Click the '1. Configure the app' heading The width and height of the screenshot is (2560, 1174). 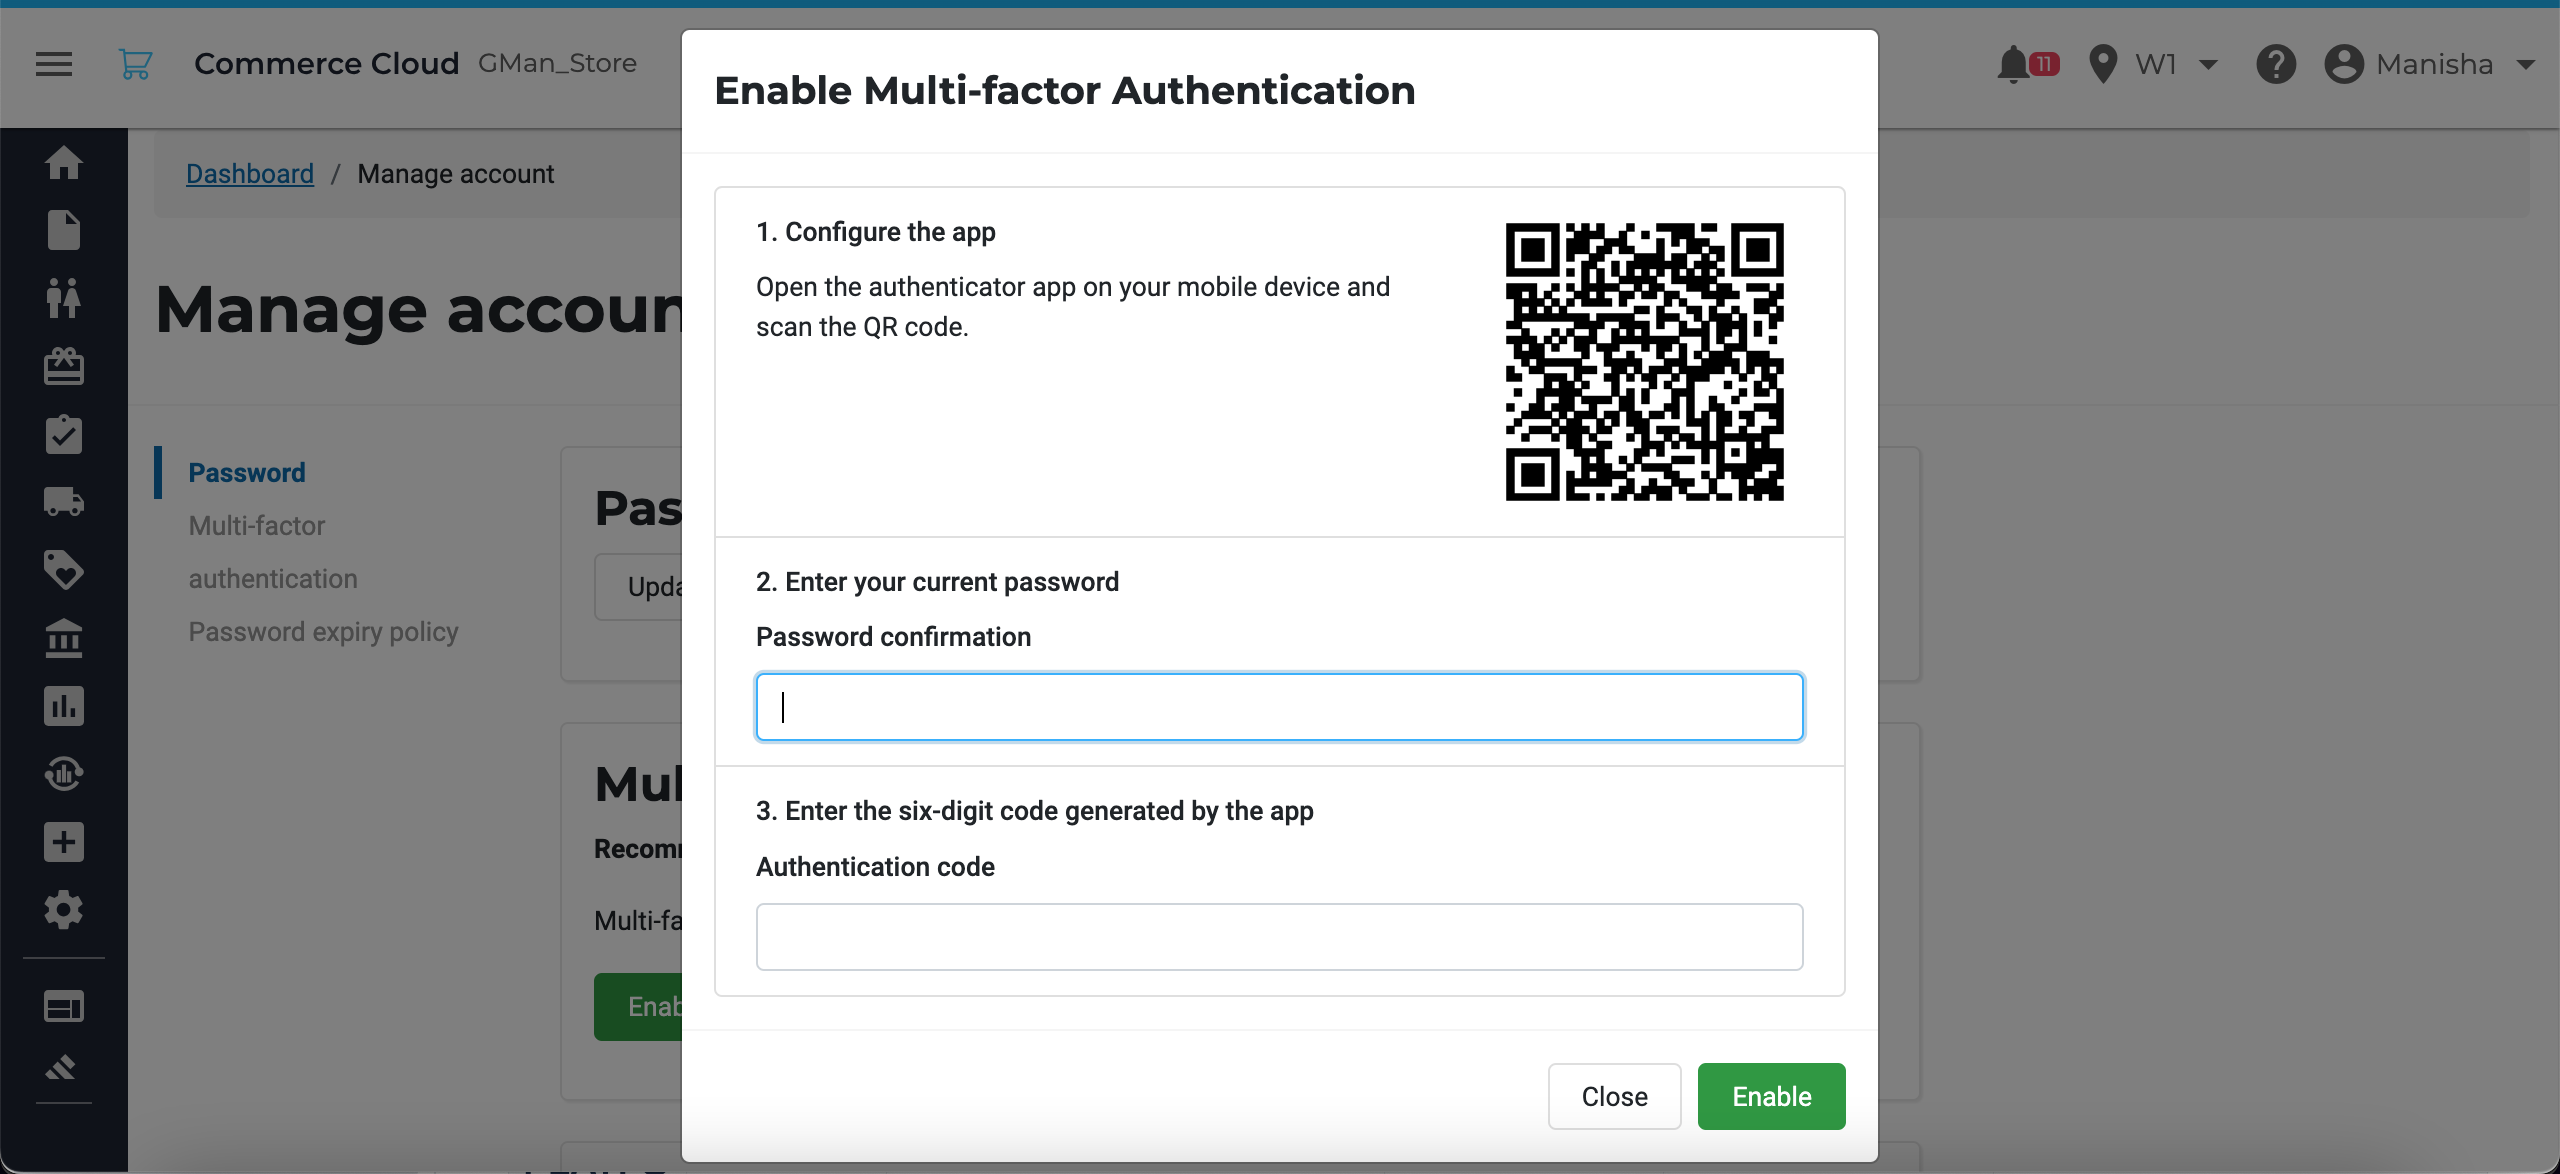coord(875,232)
